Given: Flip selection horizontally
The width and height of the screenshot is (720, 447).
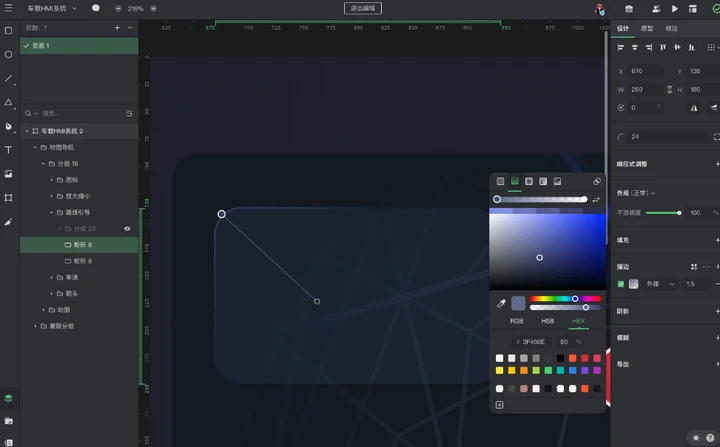Looking at the screenshot, I should [694, 108].
